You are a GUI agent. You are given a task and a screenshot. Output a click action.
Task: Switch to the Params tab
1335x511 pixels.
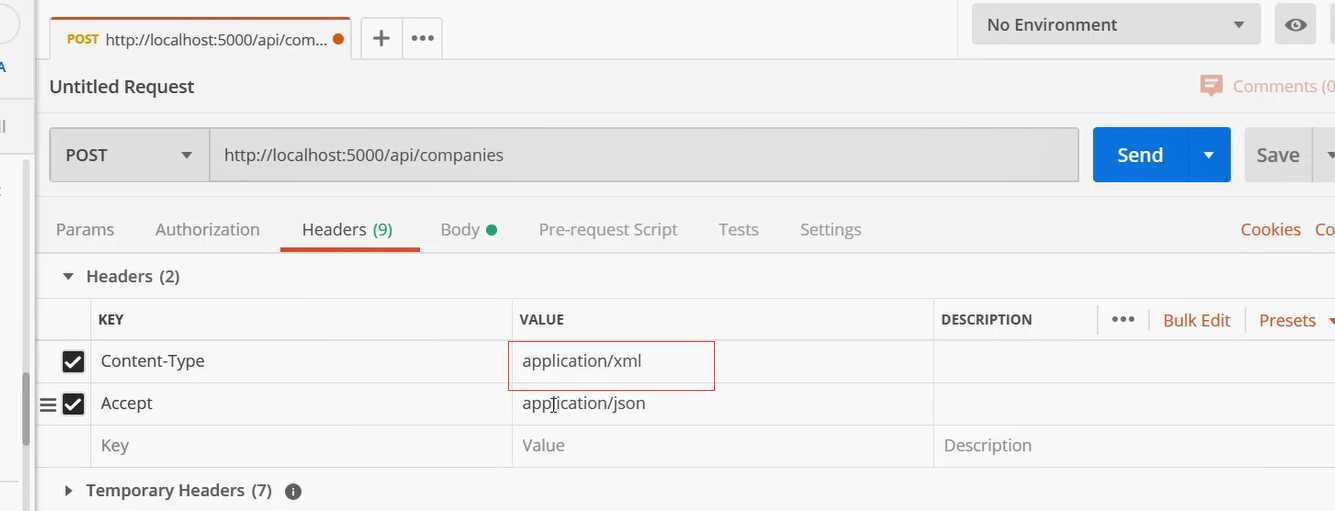[85, 229]
